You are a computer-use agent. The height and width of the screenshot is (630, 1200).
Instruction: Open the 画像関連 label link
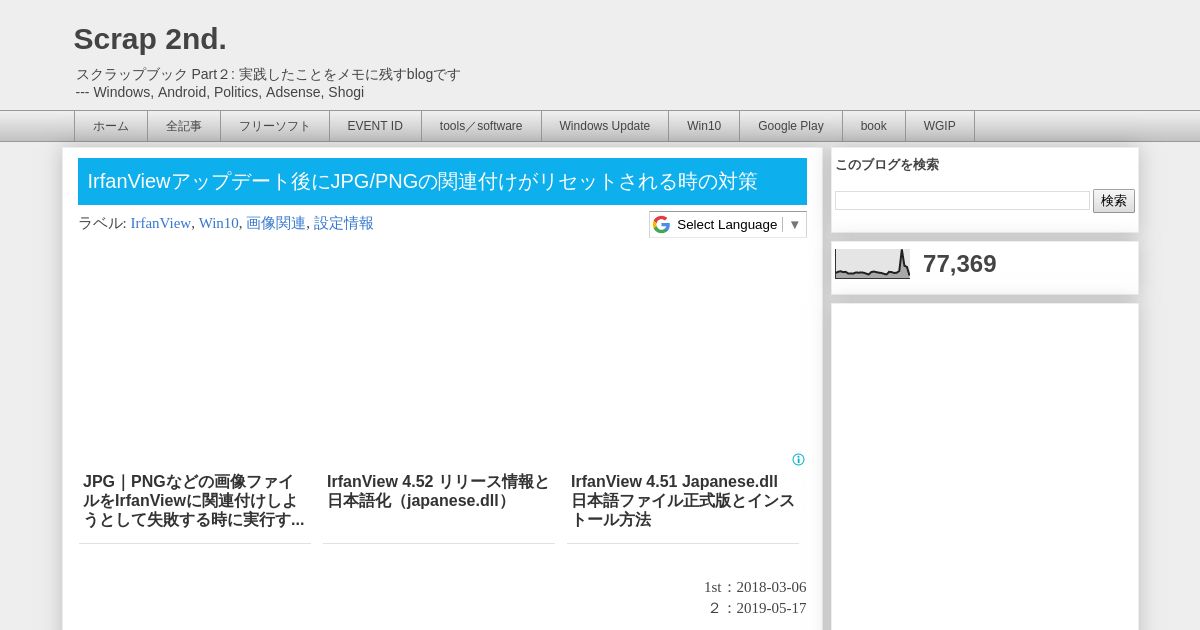(276, 223)
